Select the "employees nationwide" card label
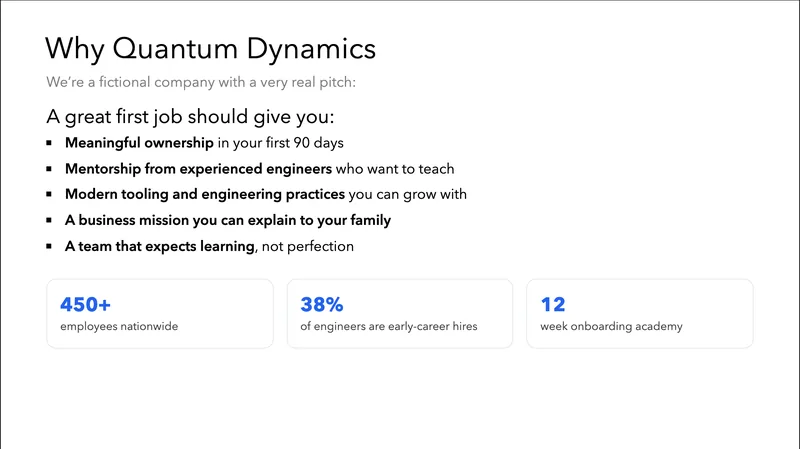The height and width of the screenshot is (449, 800). pyautogui.click(x=119, y=326)
